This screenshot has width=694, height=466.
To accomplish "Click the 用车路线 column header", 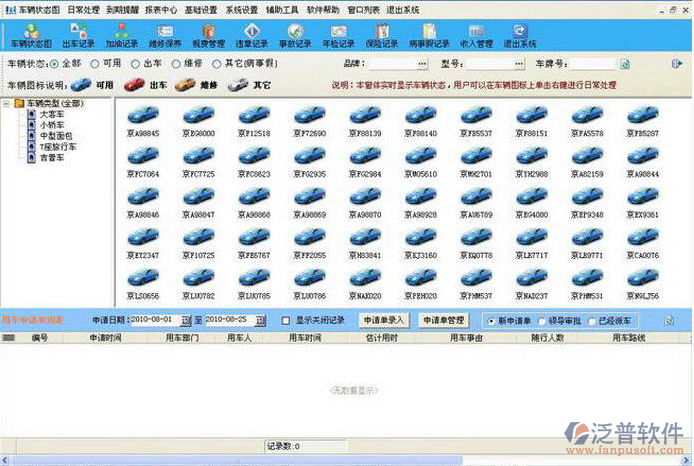I will (628, 338).
